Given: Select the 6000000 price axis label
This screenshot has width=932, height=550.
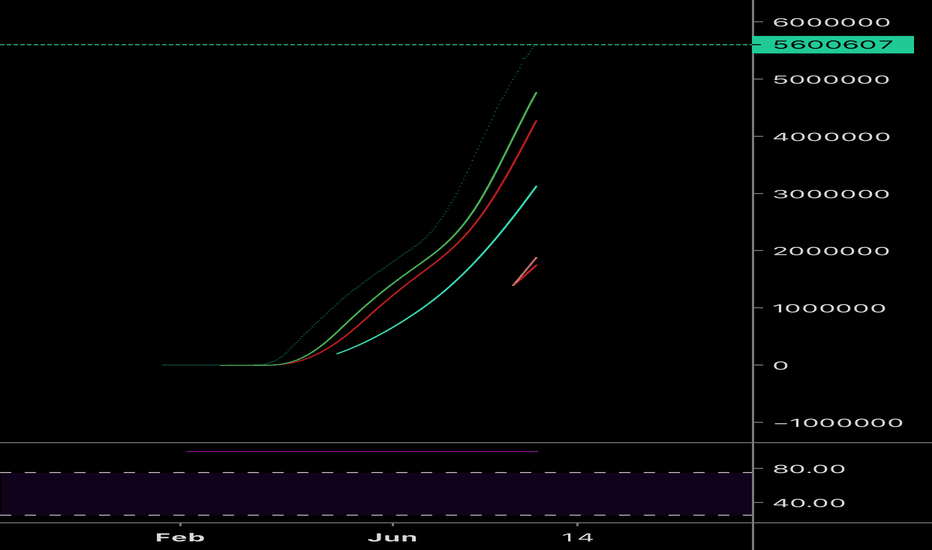Looking at the screenshot, I should coord(831,22).
